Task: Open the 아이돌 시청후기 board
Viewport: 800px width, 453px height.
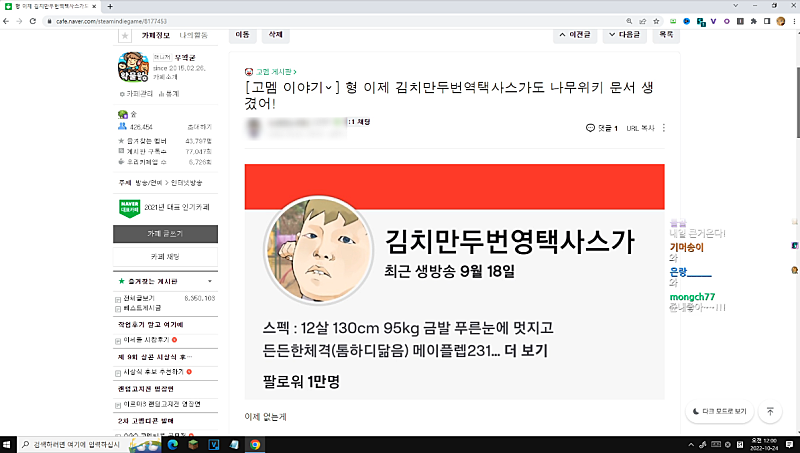Action: pos(147,340)
